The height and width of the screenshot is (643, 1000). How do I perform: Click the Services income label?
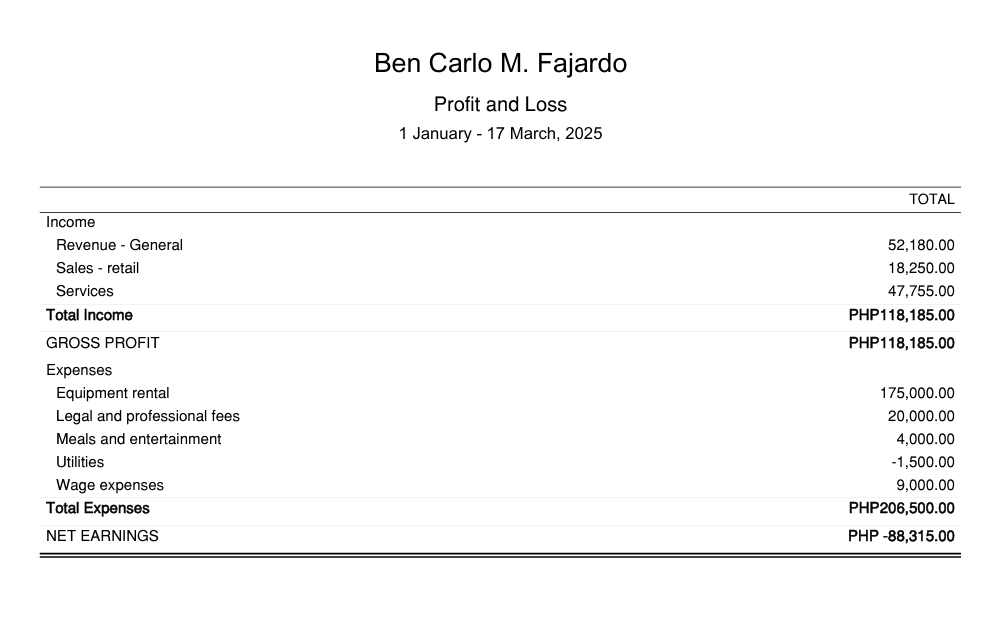pyautogui.click(x=85, y=291)
